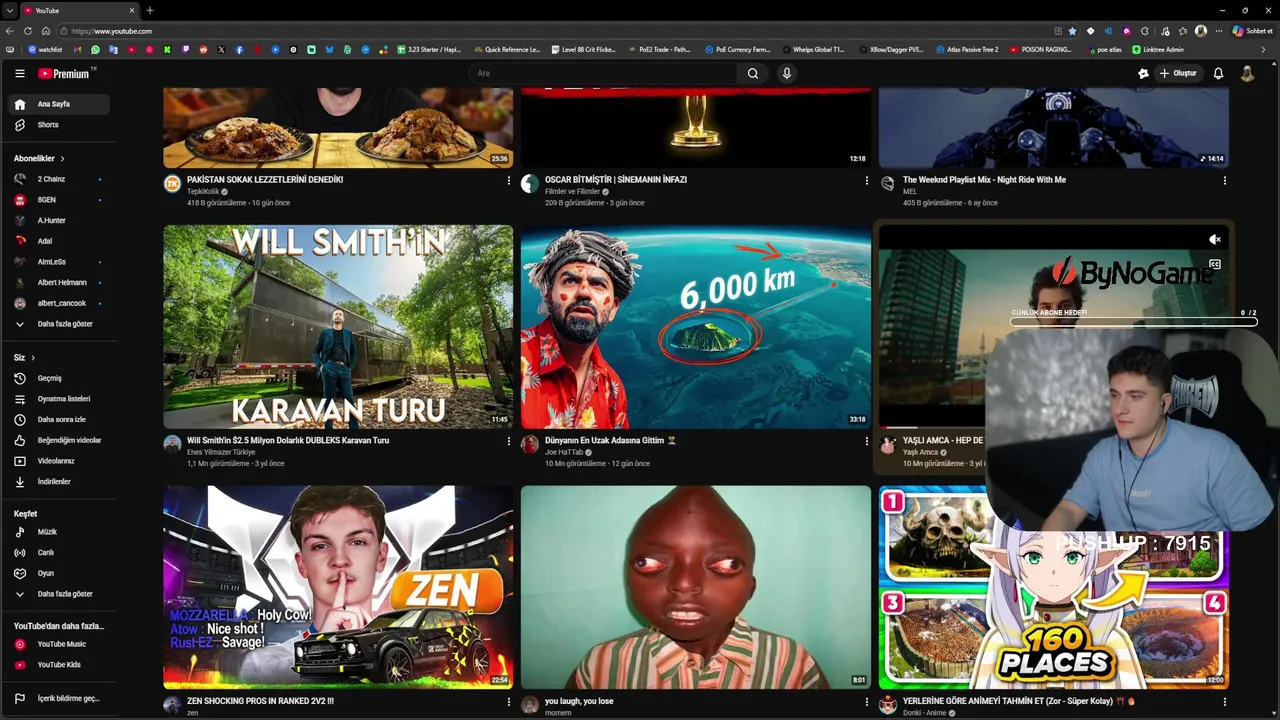Open albert_cancook subscription channel
The image size is (1280, 720).
coord(59,303)
